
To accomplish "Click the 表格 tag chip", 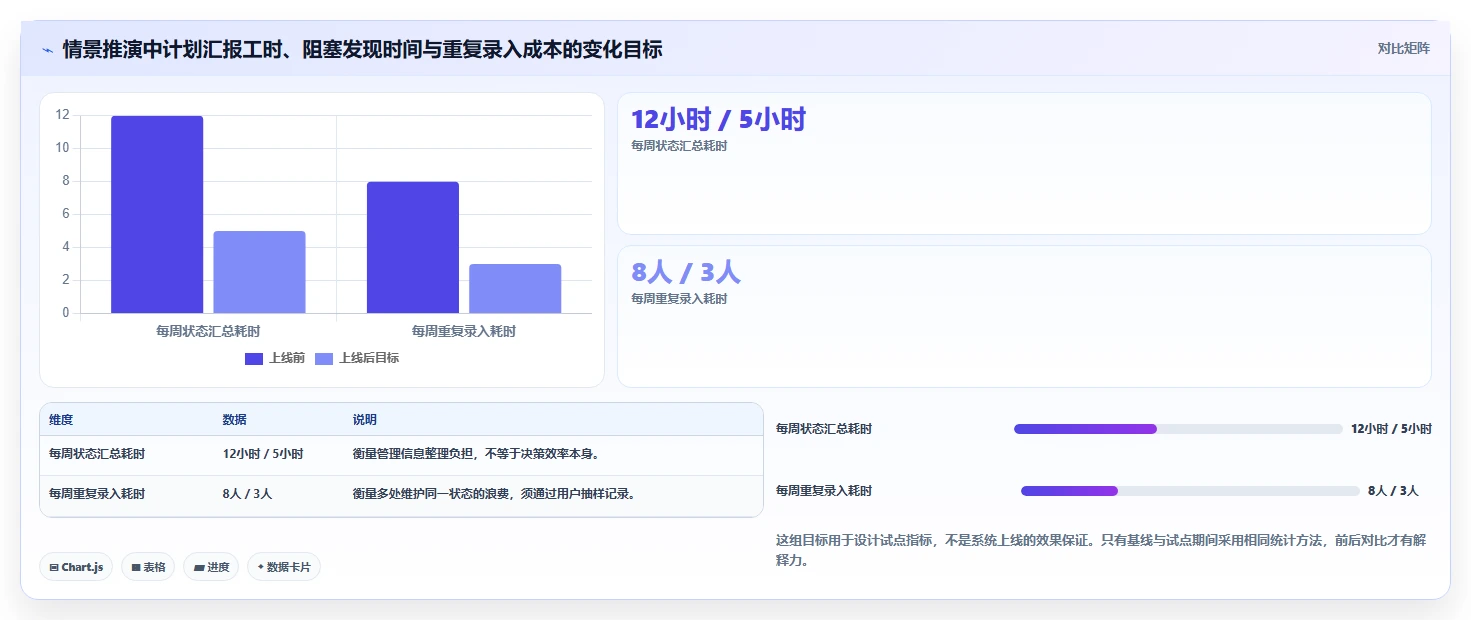I will coord(148,567).
